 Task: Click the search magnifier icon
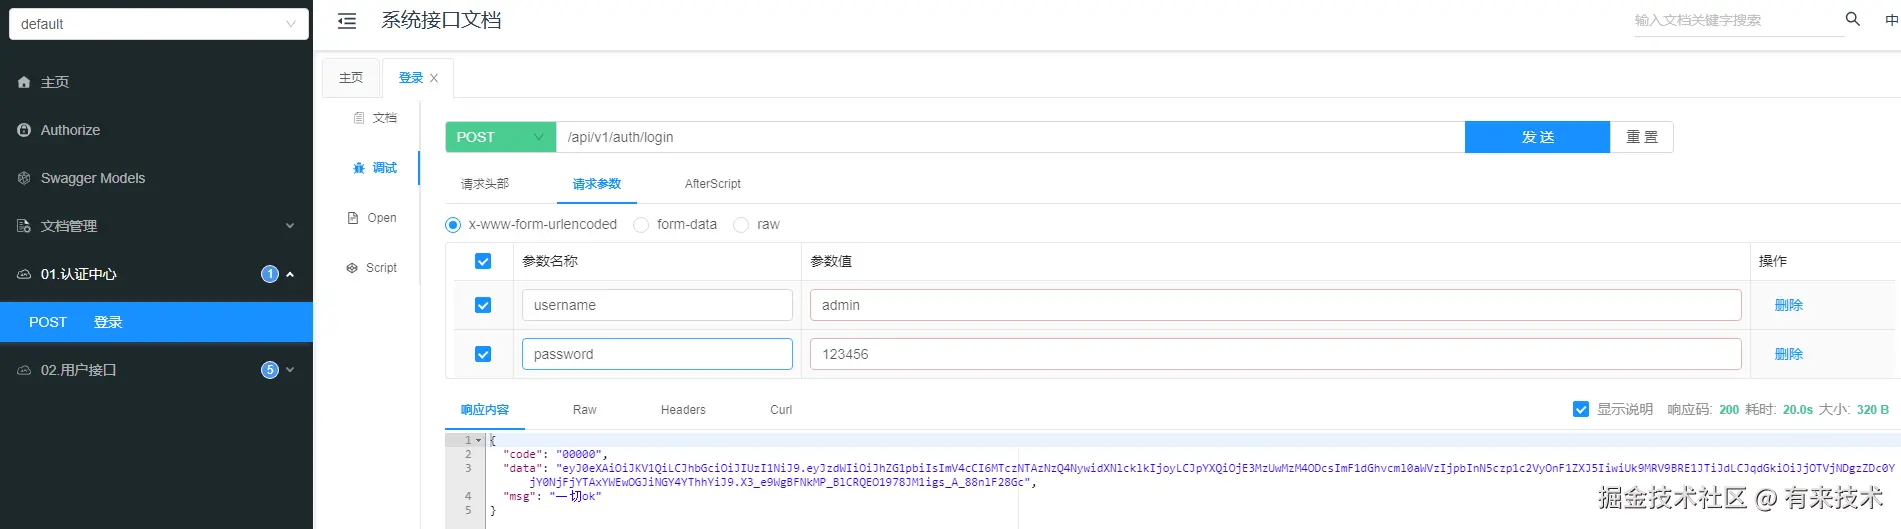coord(1852,19)
